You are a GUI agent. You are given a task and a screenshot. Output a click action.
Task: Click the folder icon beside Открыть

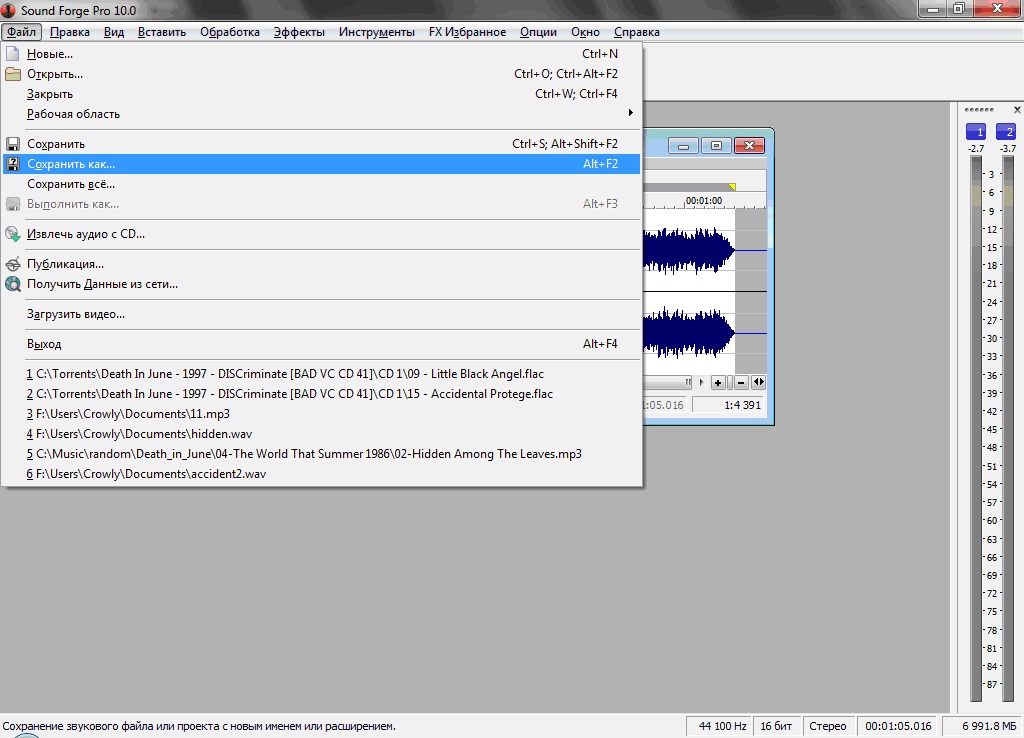point(12,74)
